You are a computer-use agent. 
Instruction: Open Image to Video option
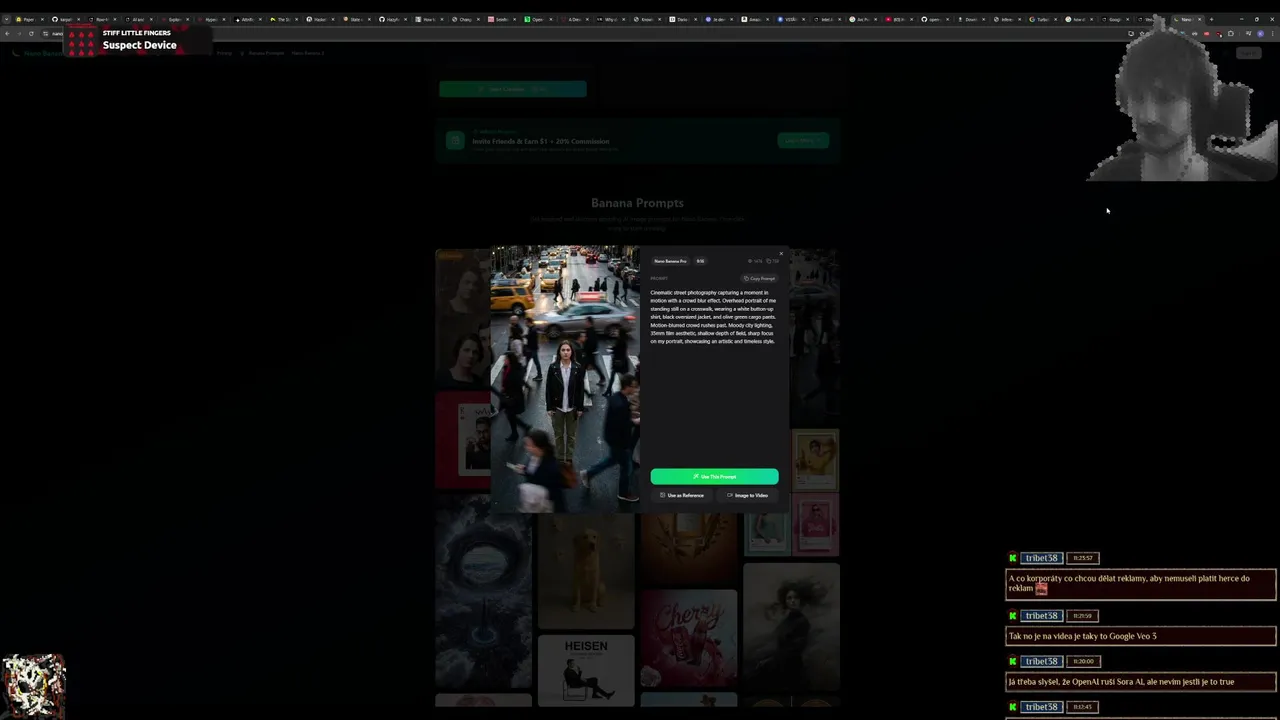[747, 495]
